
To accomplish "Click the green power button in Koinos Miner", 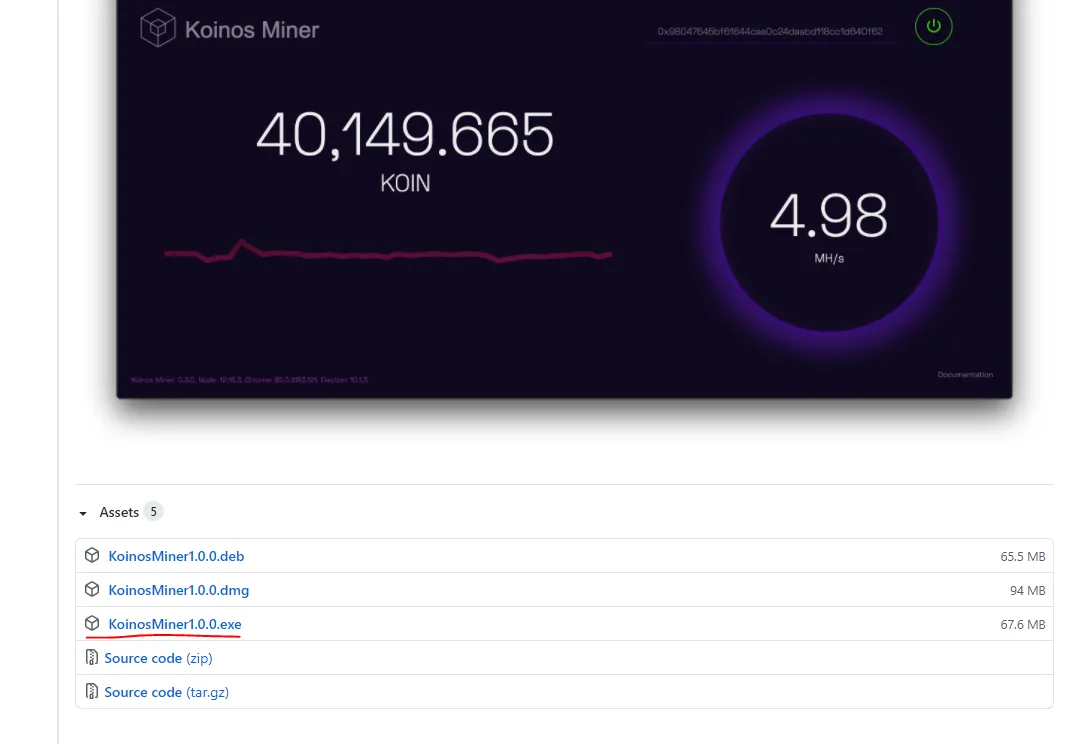I will point(933,27).
